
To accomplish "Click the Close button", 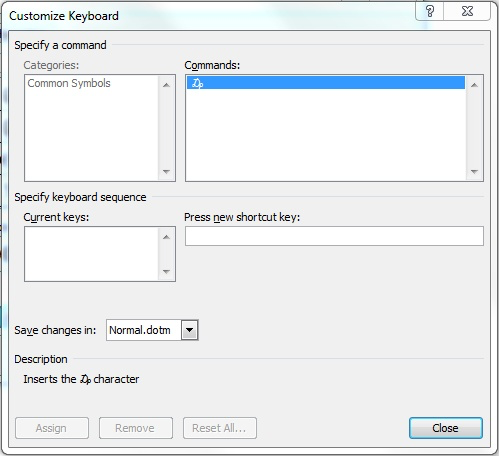I will coord(446,428).
